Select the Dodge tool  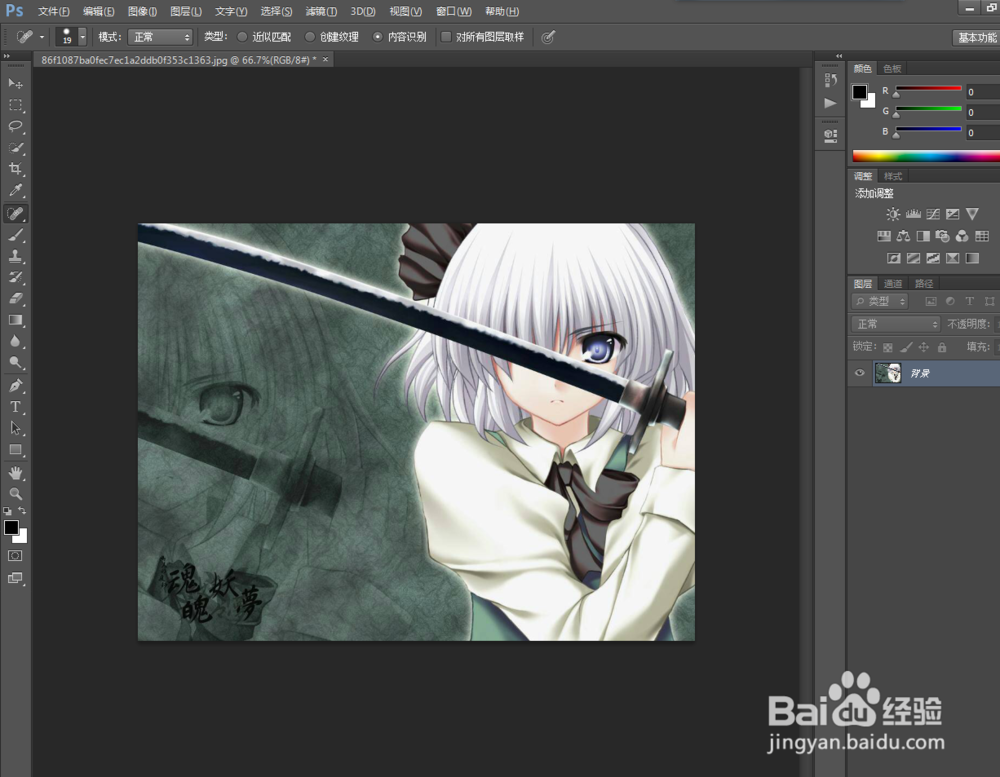click(15, 362)
